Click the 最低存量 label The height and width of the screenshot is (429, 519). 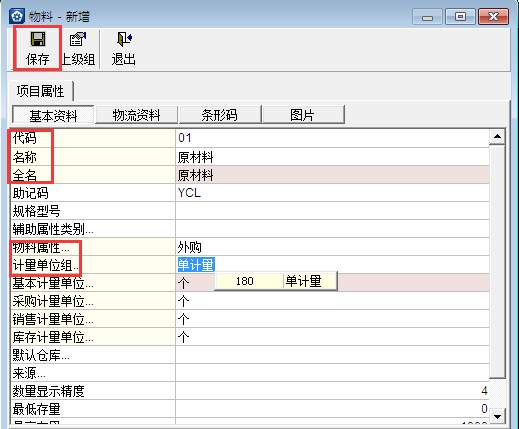point(37,409)
